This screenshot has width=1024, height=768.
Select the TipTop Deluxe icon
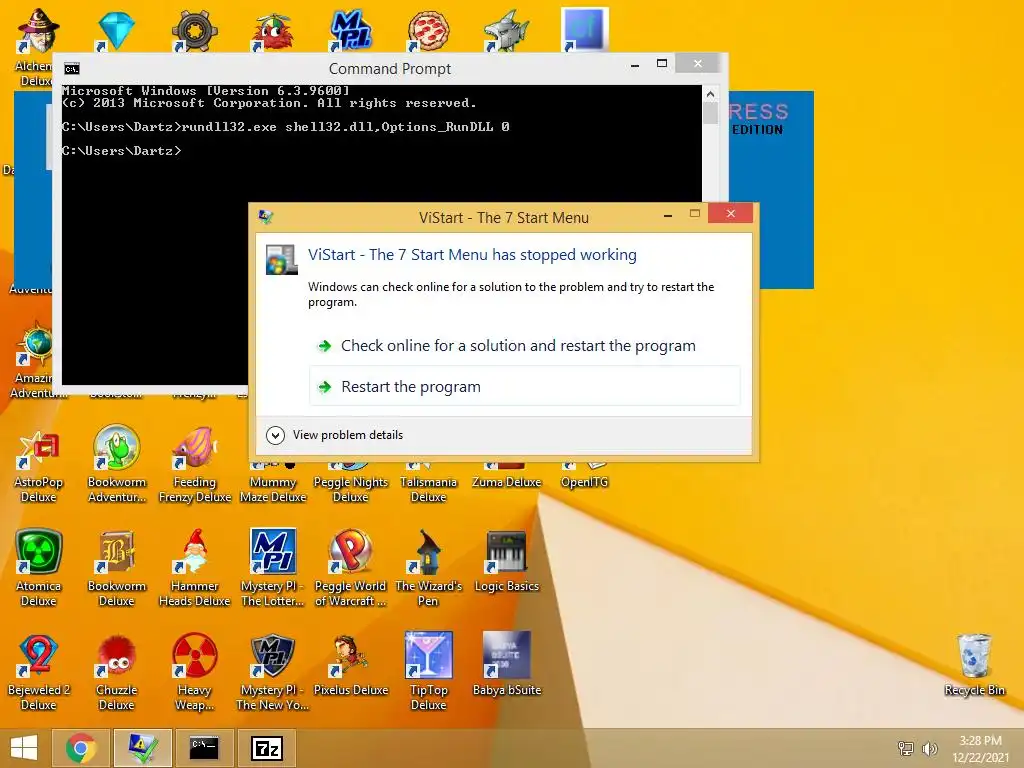(428, 673)
